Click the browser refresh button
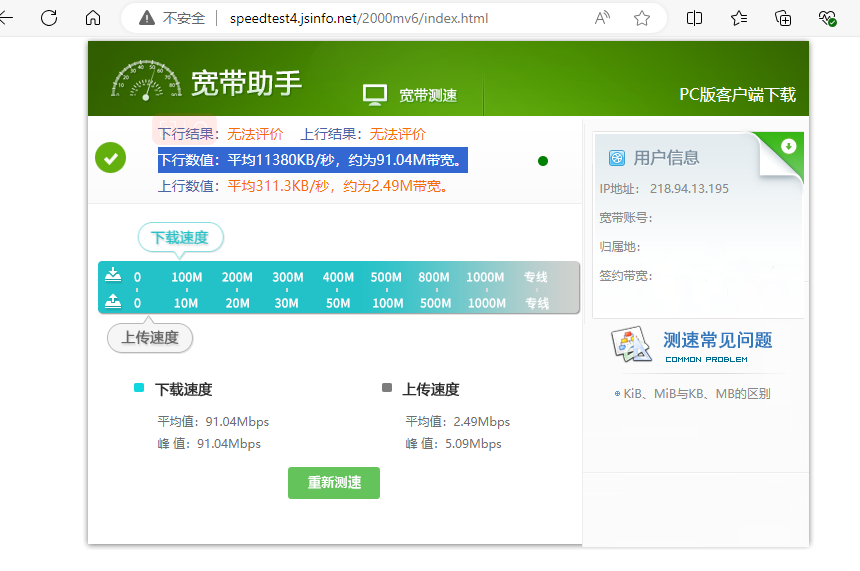The image size is (860, 571). [x=48, y=18]
